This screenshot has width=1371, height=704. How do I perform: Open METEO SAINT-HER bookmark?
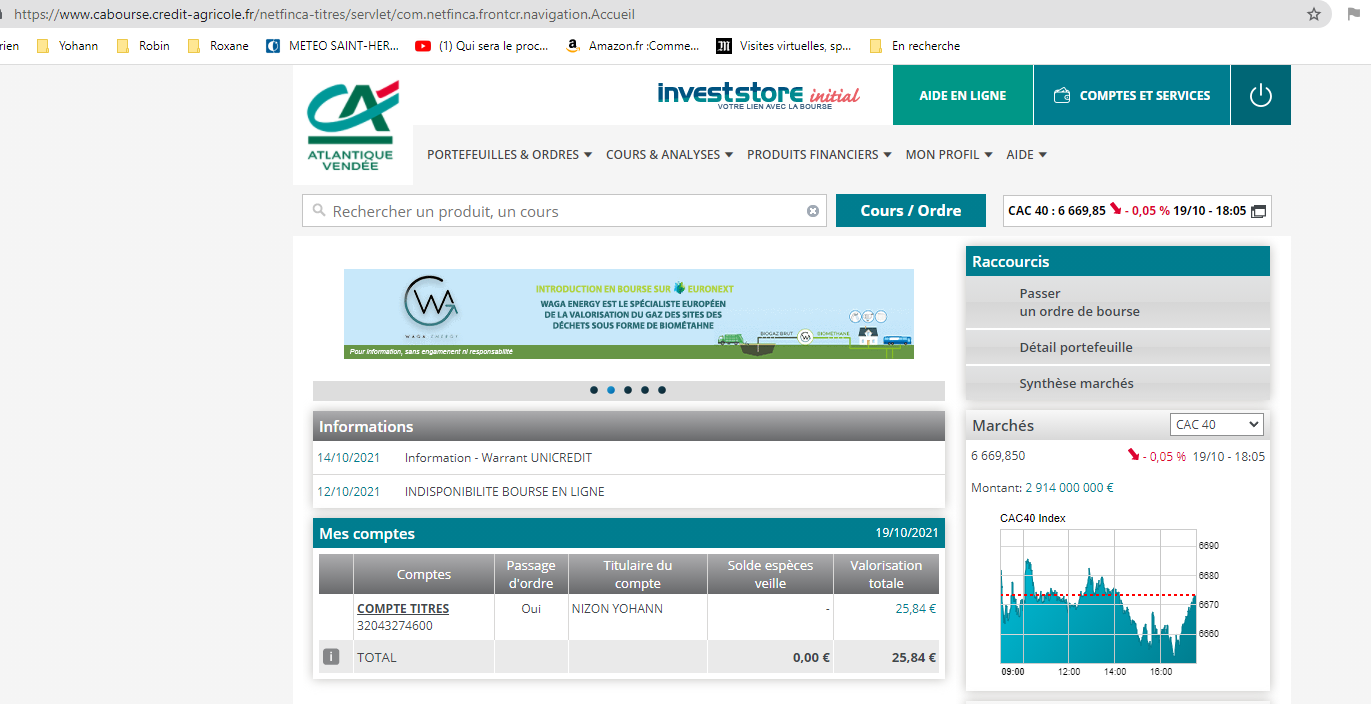point(332,45)
